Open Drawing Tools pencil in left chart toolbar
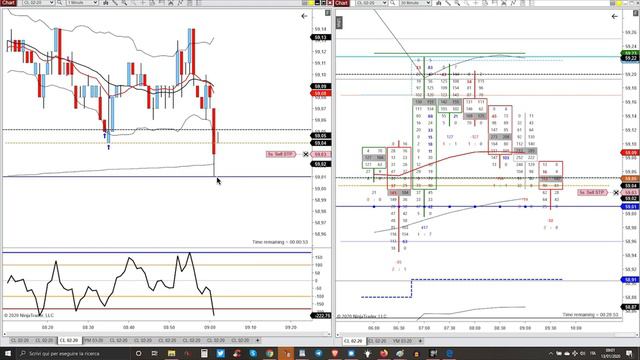Screen dimensions: 640x360 [x=115, y=3]
